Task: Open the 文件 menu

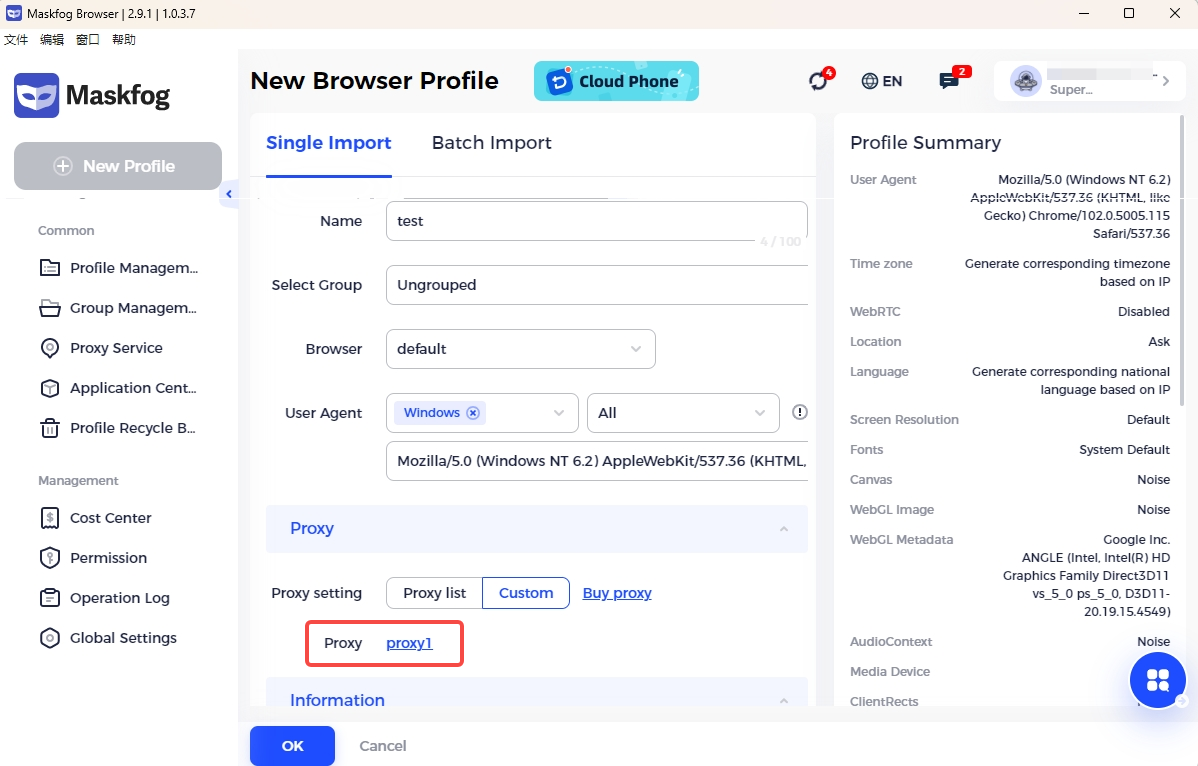Action: click(x=16, y=40)
